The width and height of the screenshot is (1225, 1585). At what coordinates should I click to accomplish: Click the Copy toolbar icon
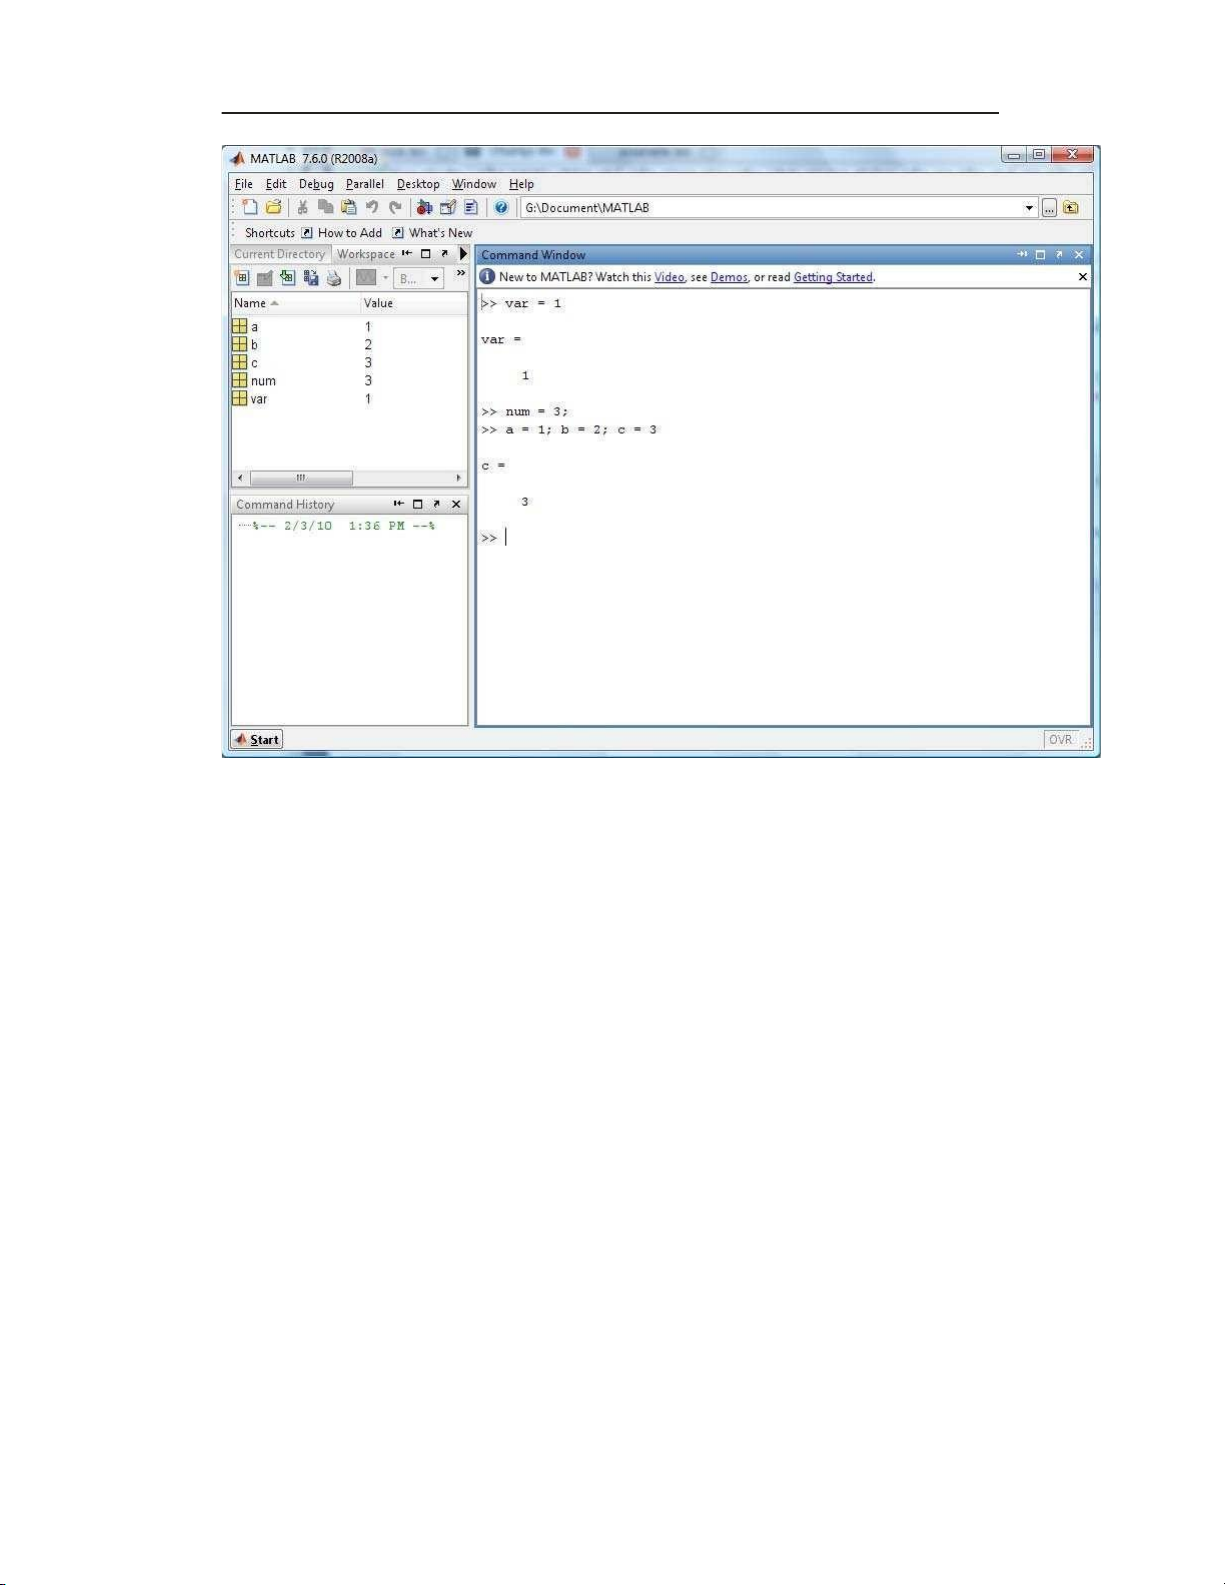[325, 207]
